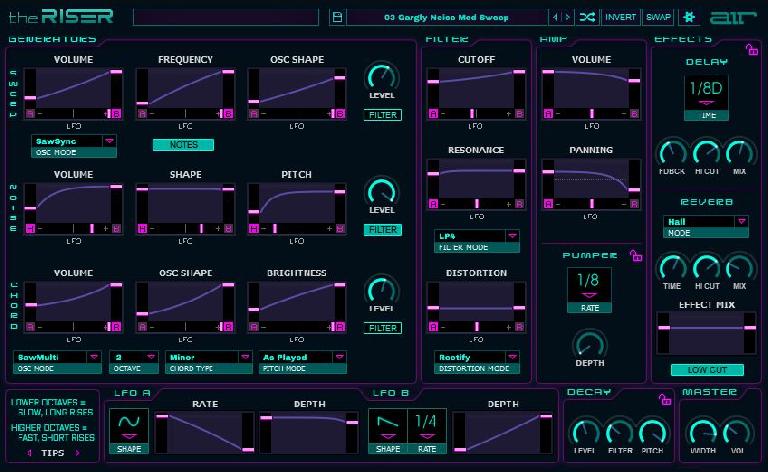Click the save preset disk icon

[x=337, y=17]
